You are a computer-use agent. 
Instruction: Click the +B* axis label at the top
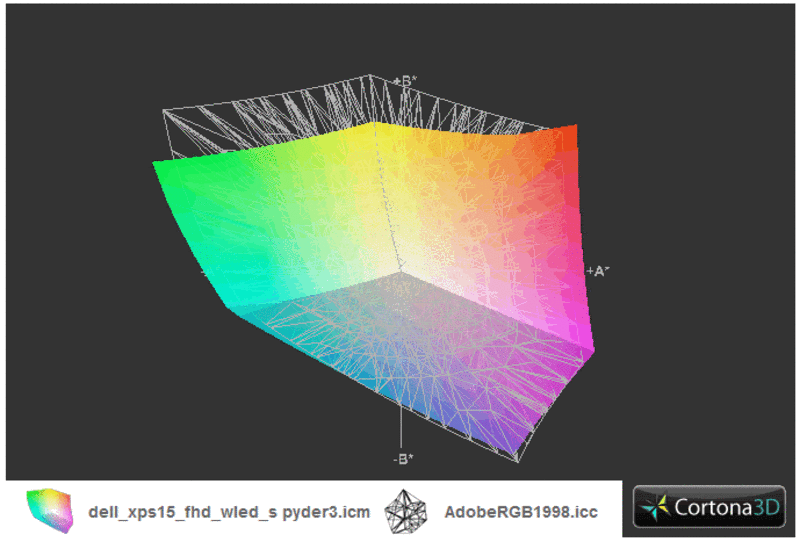pyautogui.click(x=405, y=80)
